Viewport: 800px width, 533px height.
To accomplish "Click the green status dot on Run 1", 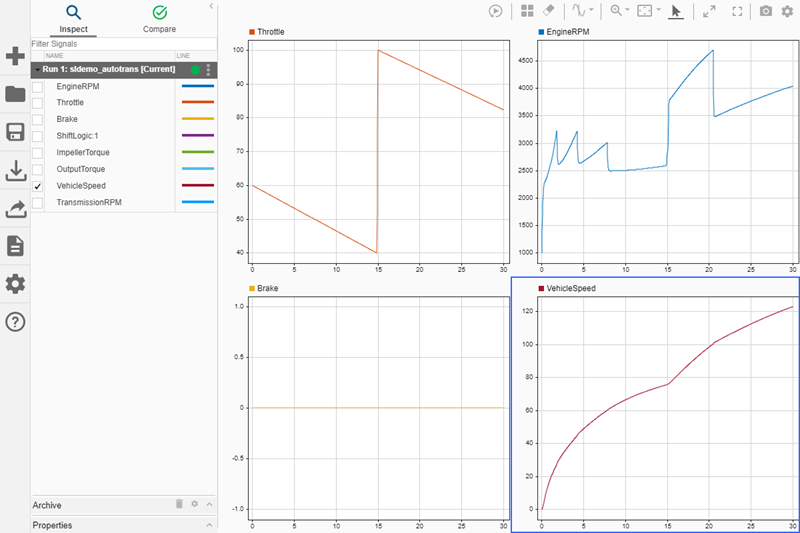I will 195,69.
